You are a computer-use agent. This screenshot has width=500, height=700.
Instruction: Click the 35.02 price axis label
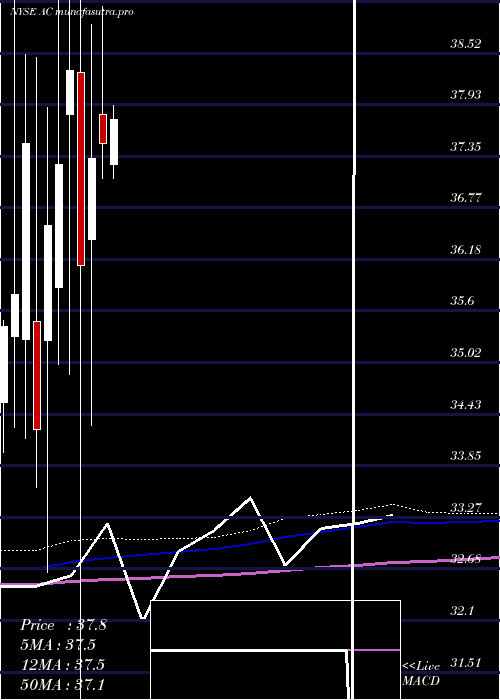coord(466,353)
